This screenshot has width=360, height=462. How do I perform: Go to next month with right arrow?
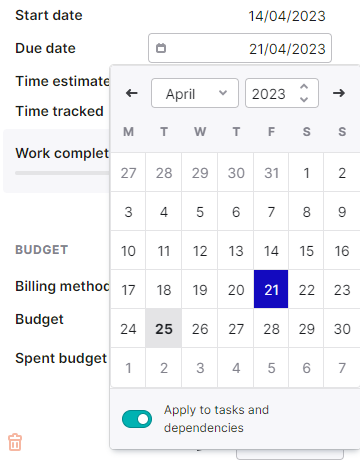pos(339,93)
